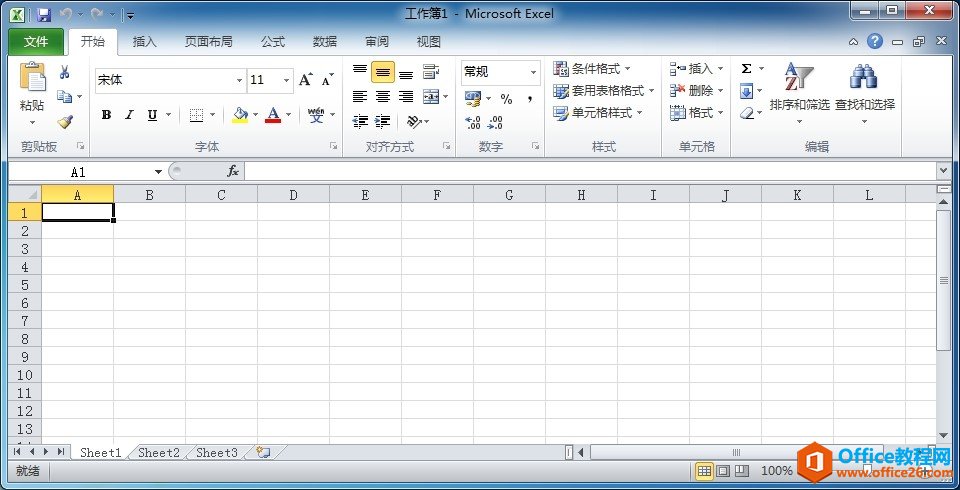This screenshot has height=490, width=960.
Task: Click the Cut scissors icon
Action: click(x=64, y=72)
